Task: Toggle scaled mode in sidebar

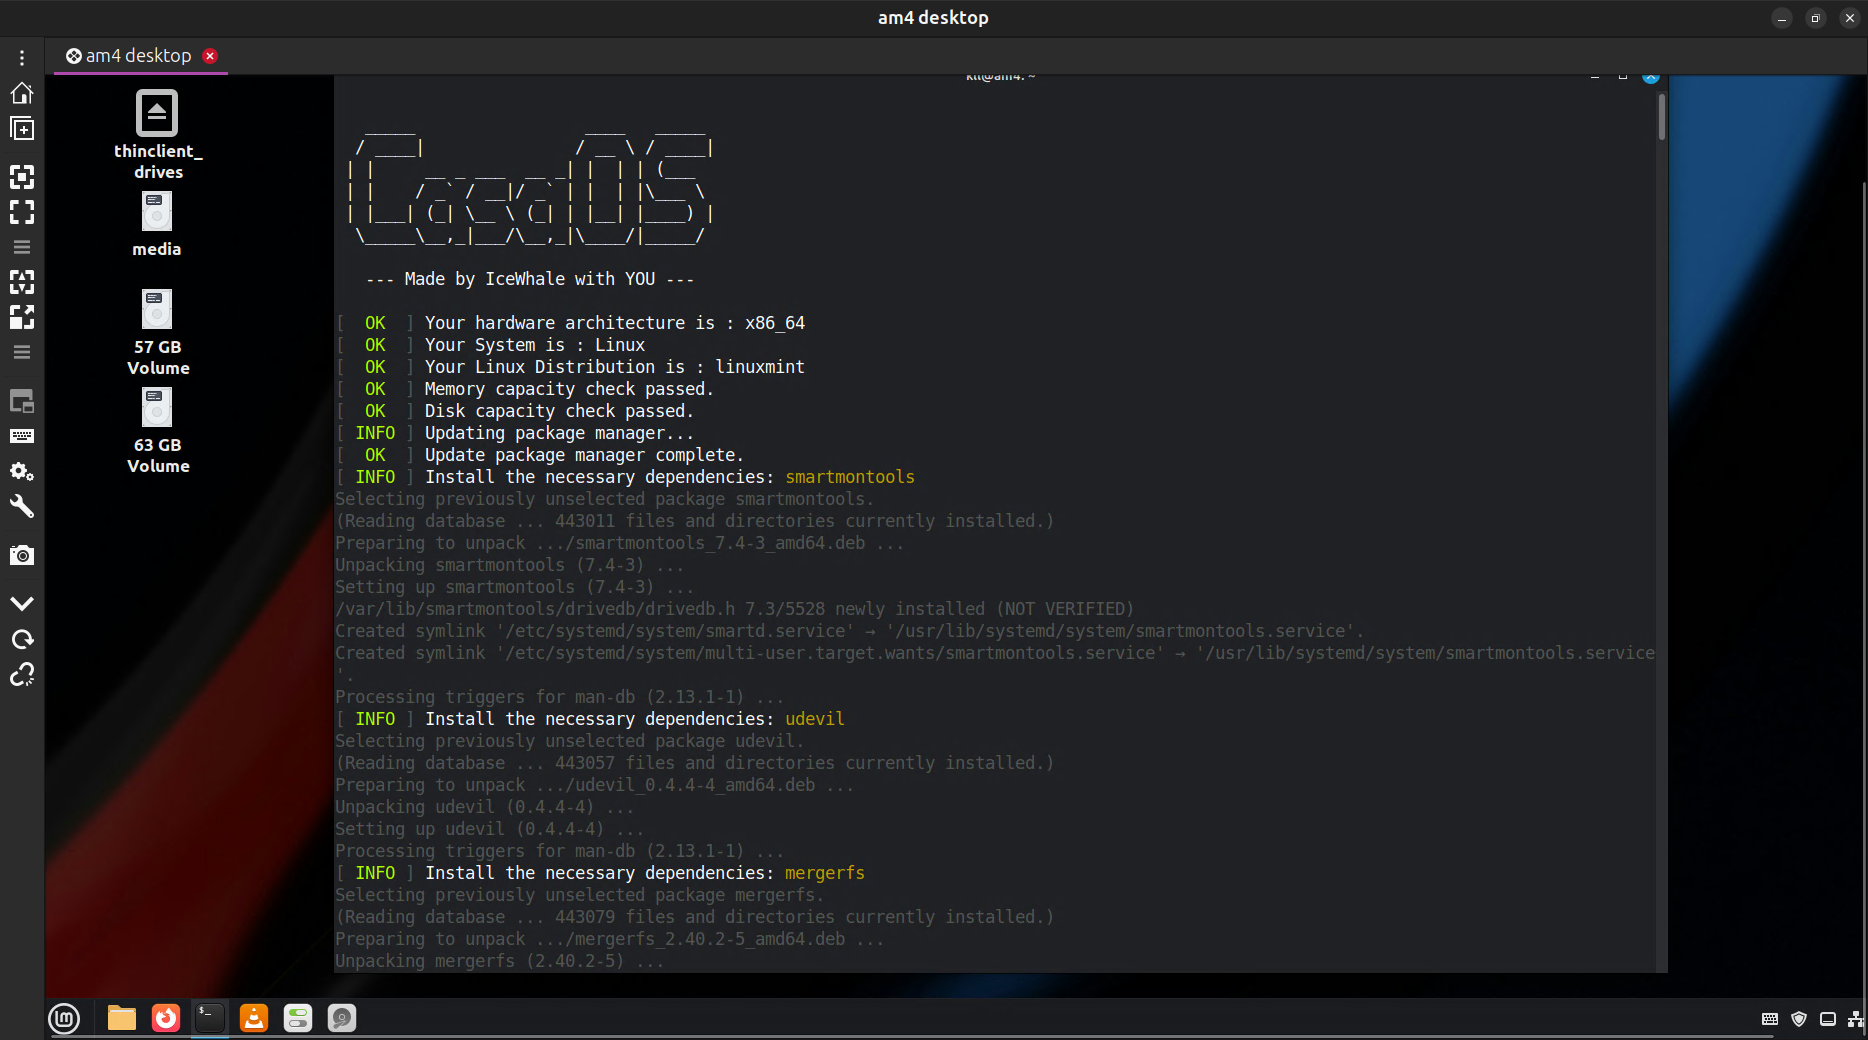Action: coord(22,317)
